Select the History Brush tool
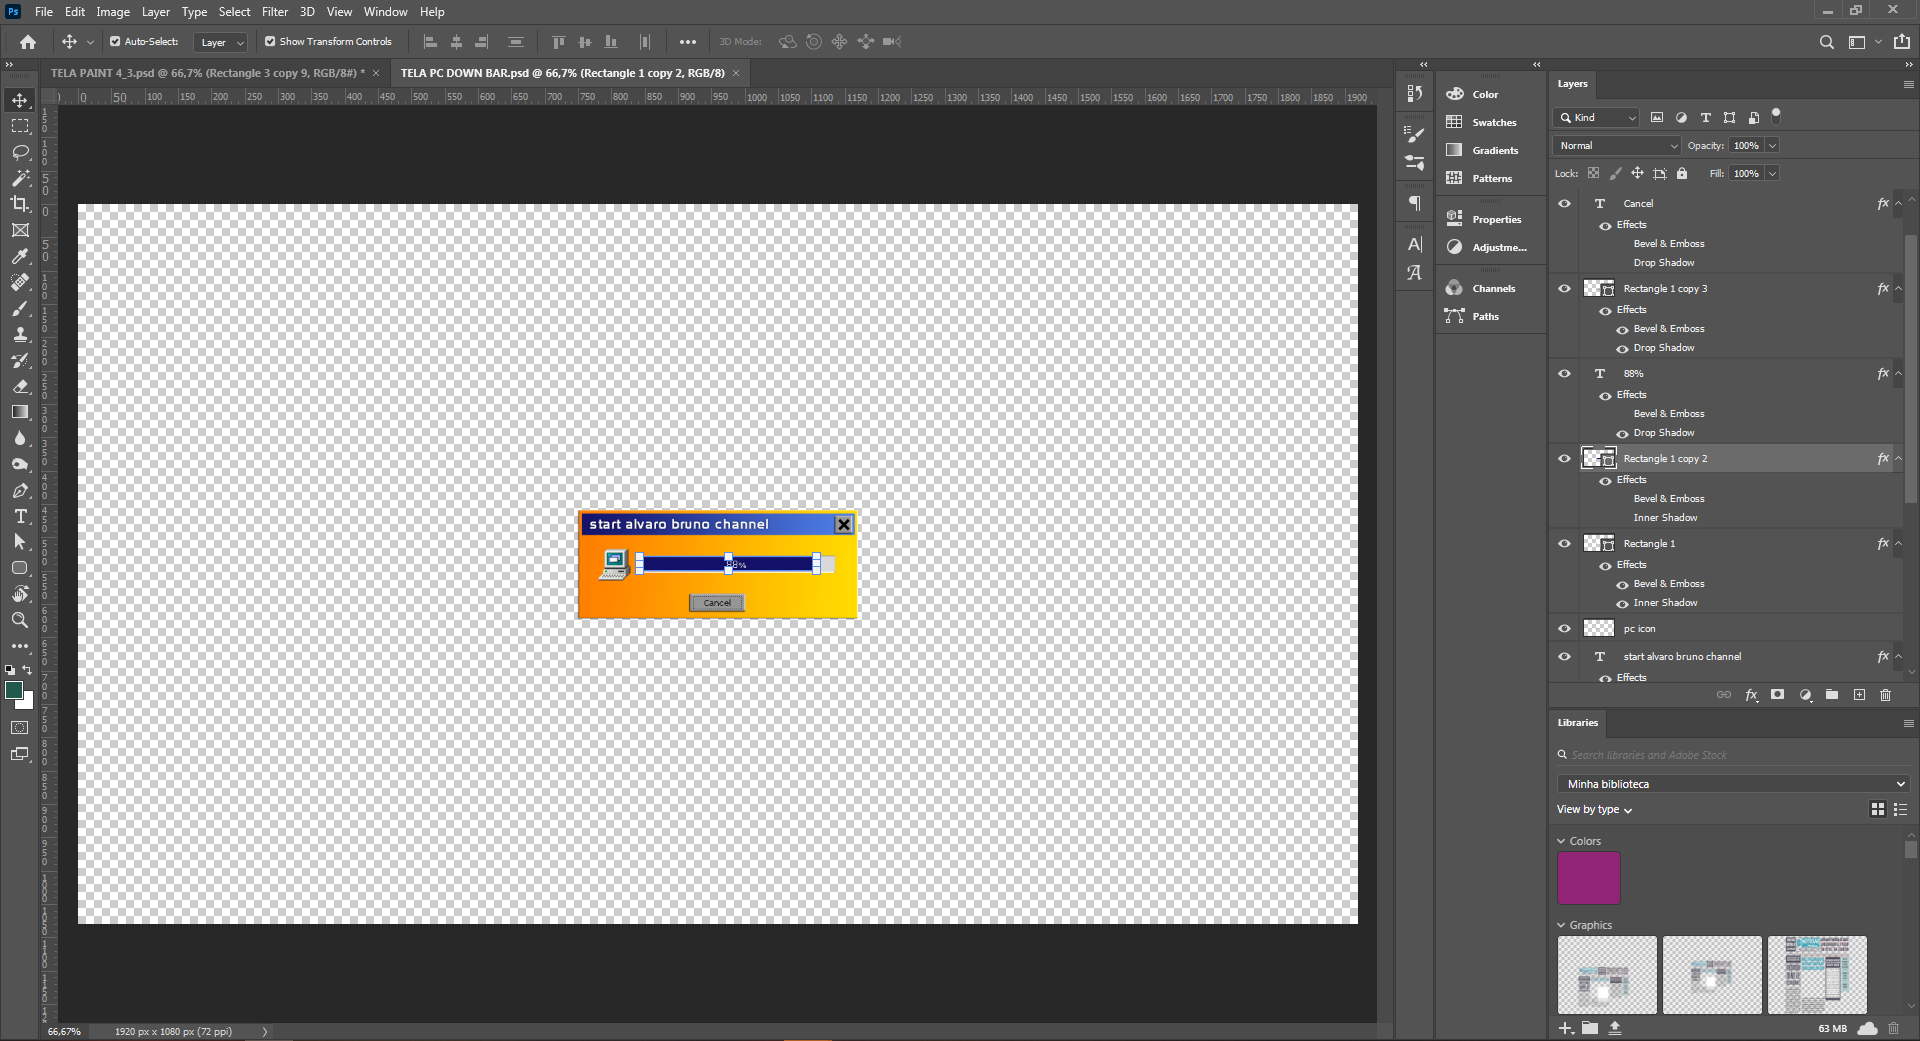Screen dimensions: 1920x1041 tap(20, 360)
